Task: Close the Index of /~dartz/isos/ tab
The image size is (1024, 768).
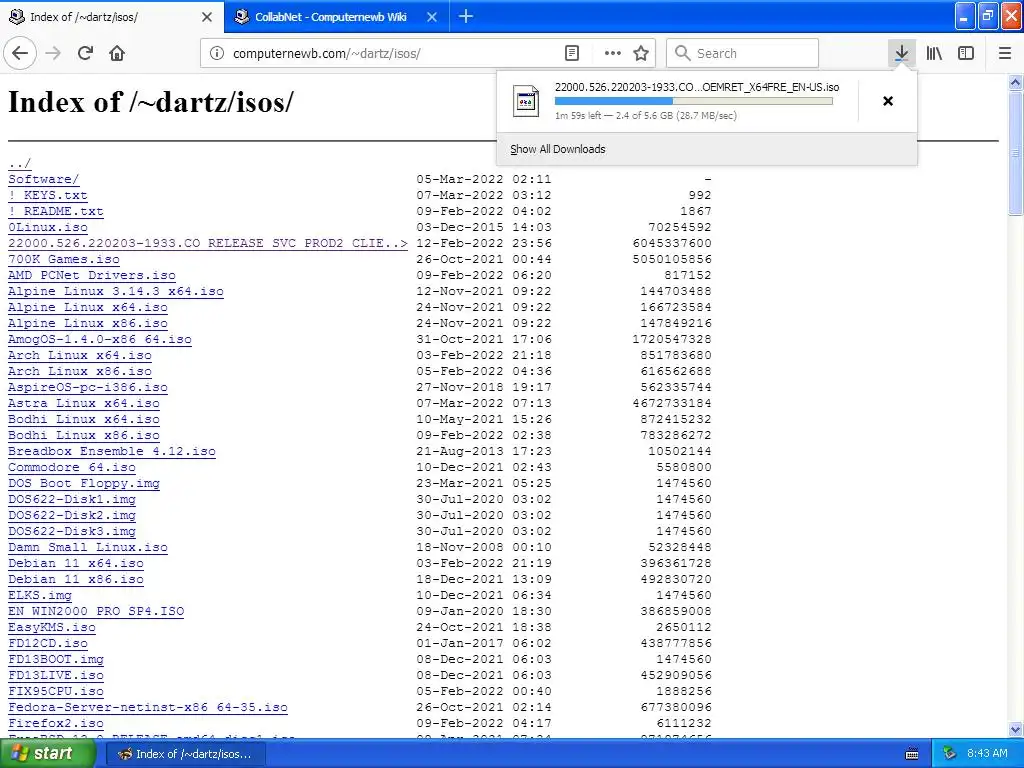Action: pos(207,17)
